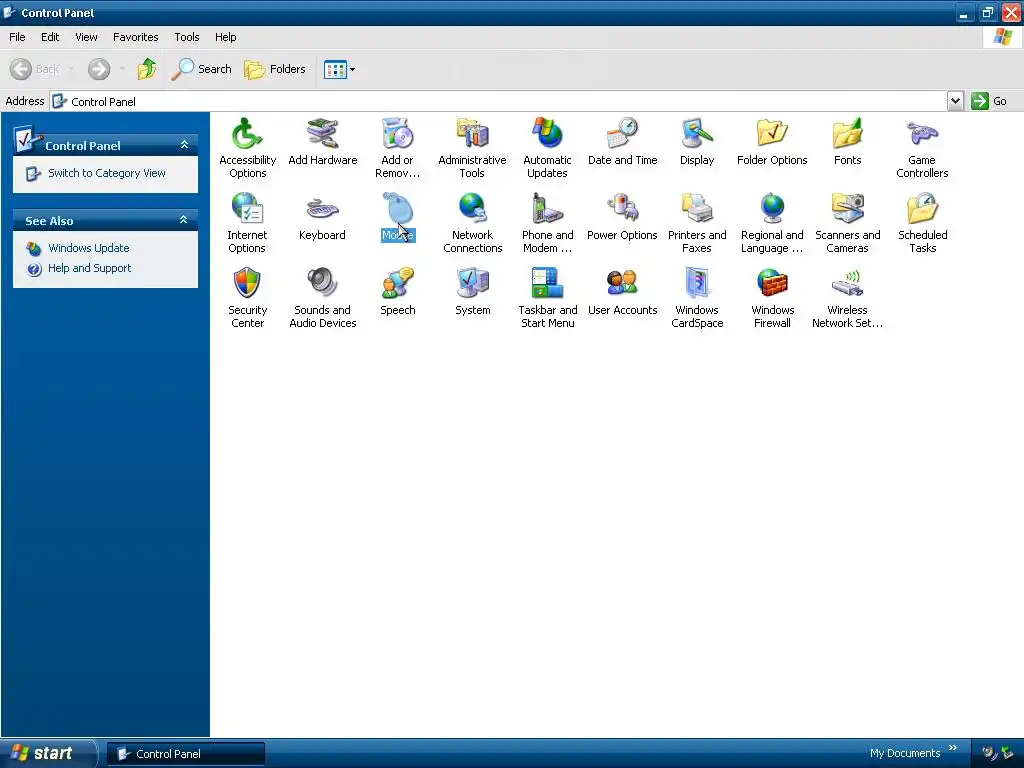Click the Up folder toolbar button
The height and width of the screenshot is (768, 1024).
click(x=147, y=69)
